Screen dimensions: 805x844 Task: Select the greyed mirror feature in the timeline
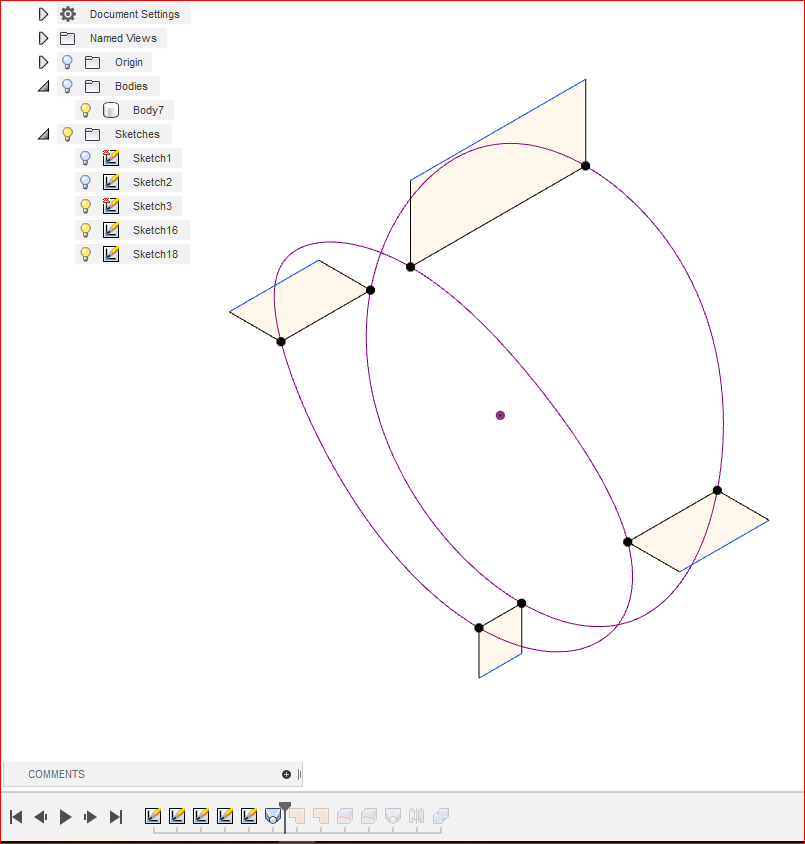click(x=417, y=816)
